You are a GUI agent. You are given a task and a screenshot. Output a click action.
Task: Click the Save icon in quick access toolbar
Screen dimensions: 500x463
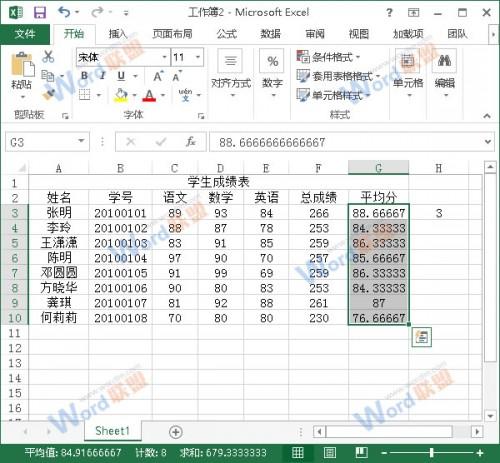pyautogui.click(x=40, y=13)
